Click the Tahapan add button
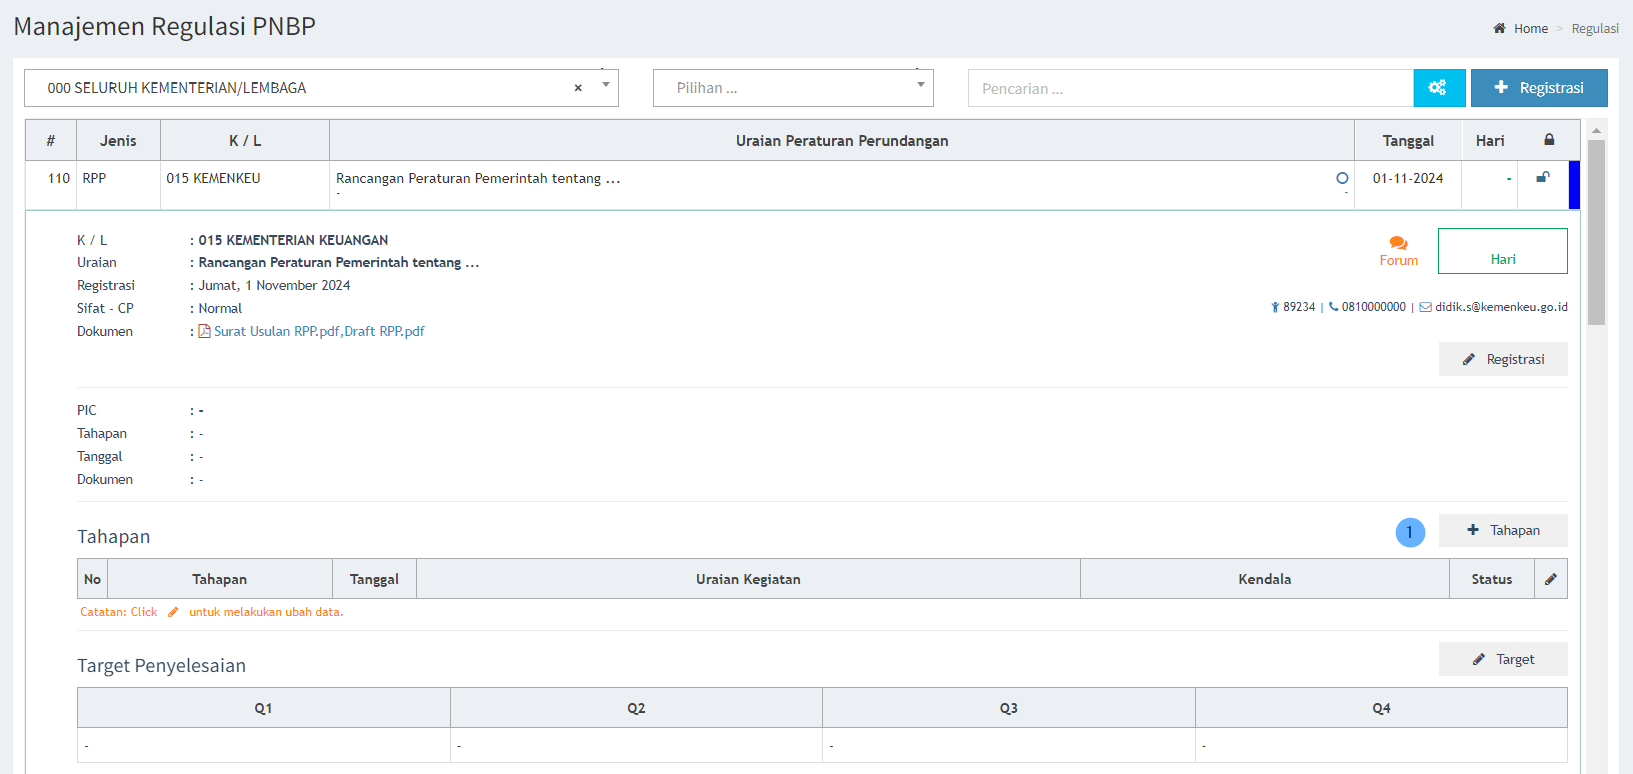1633x774 pixels. pos(1502,530)
